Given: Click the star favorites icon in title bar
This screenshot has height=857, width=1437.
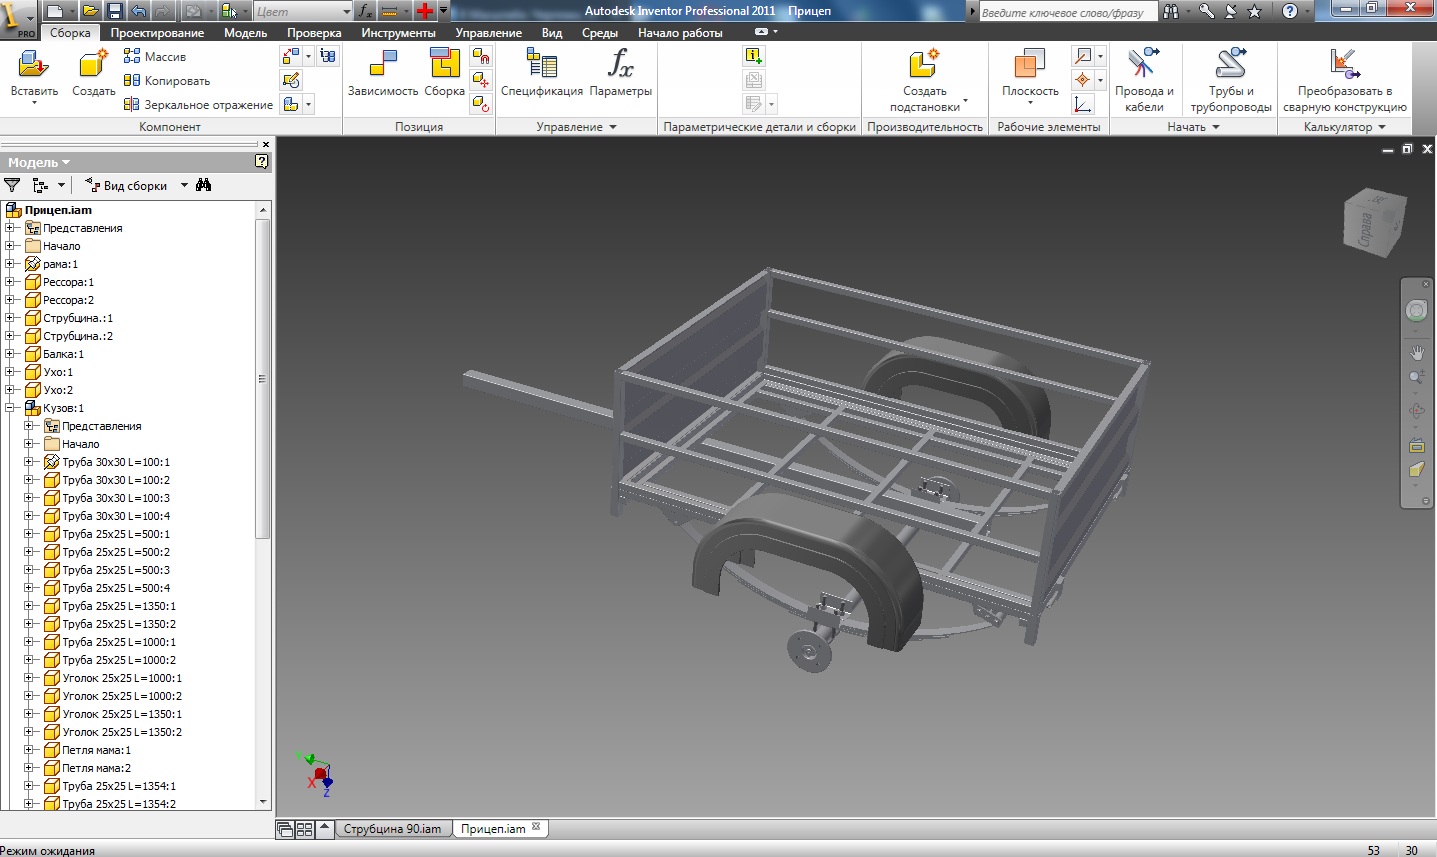Looking at the screenshot, I should pos(1254,11).
